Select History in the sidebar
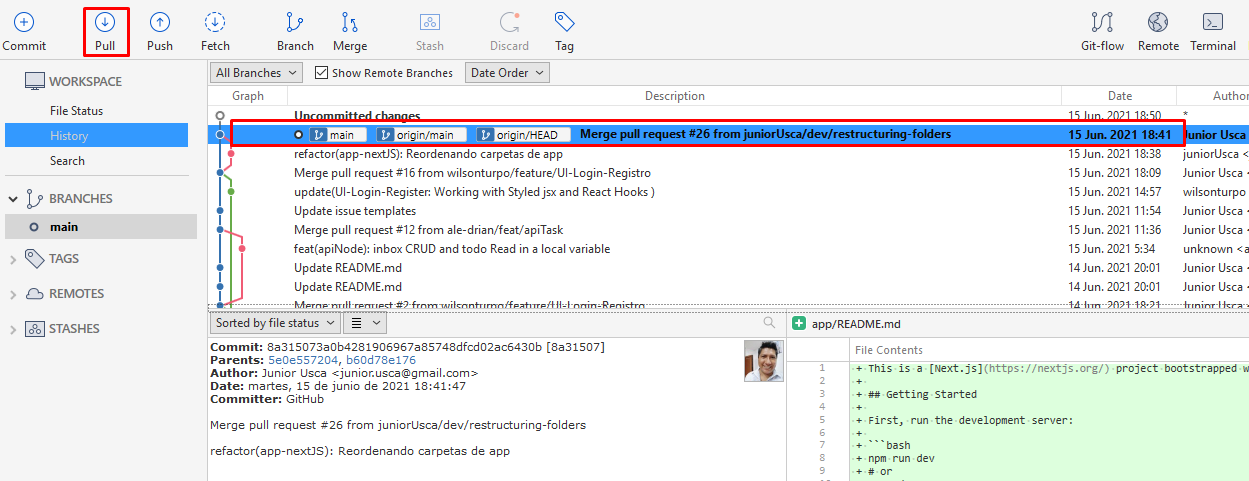The width and height of the screenshot is (1249, 481). (x=96, y=136)
